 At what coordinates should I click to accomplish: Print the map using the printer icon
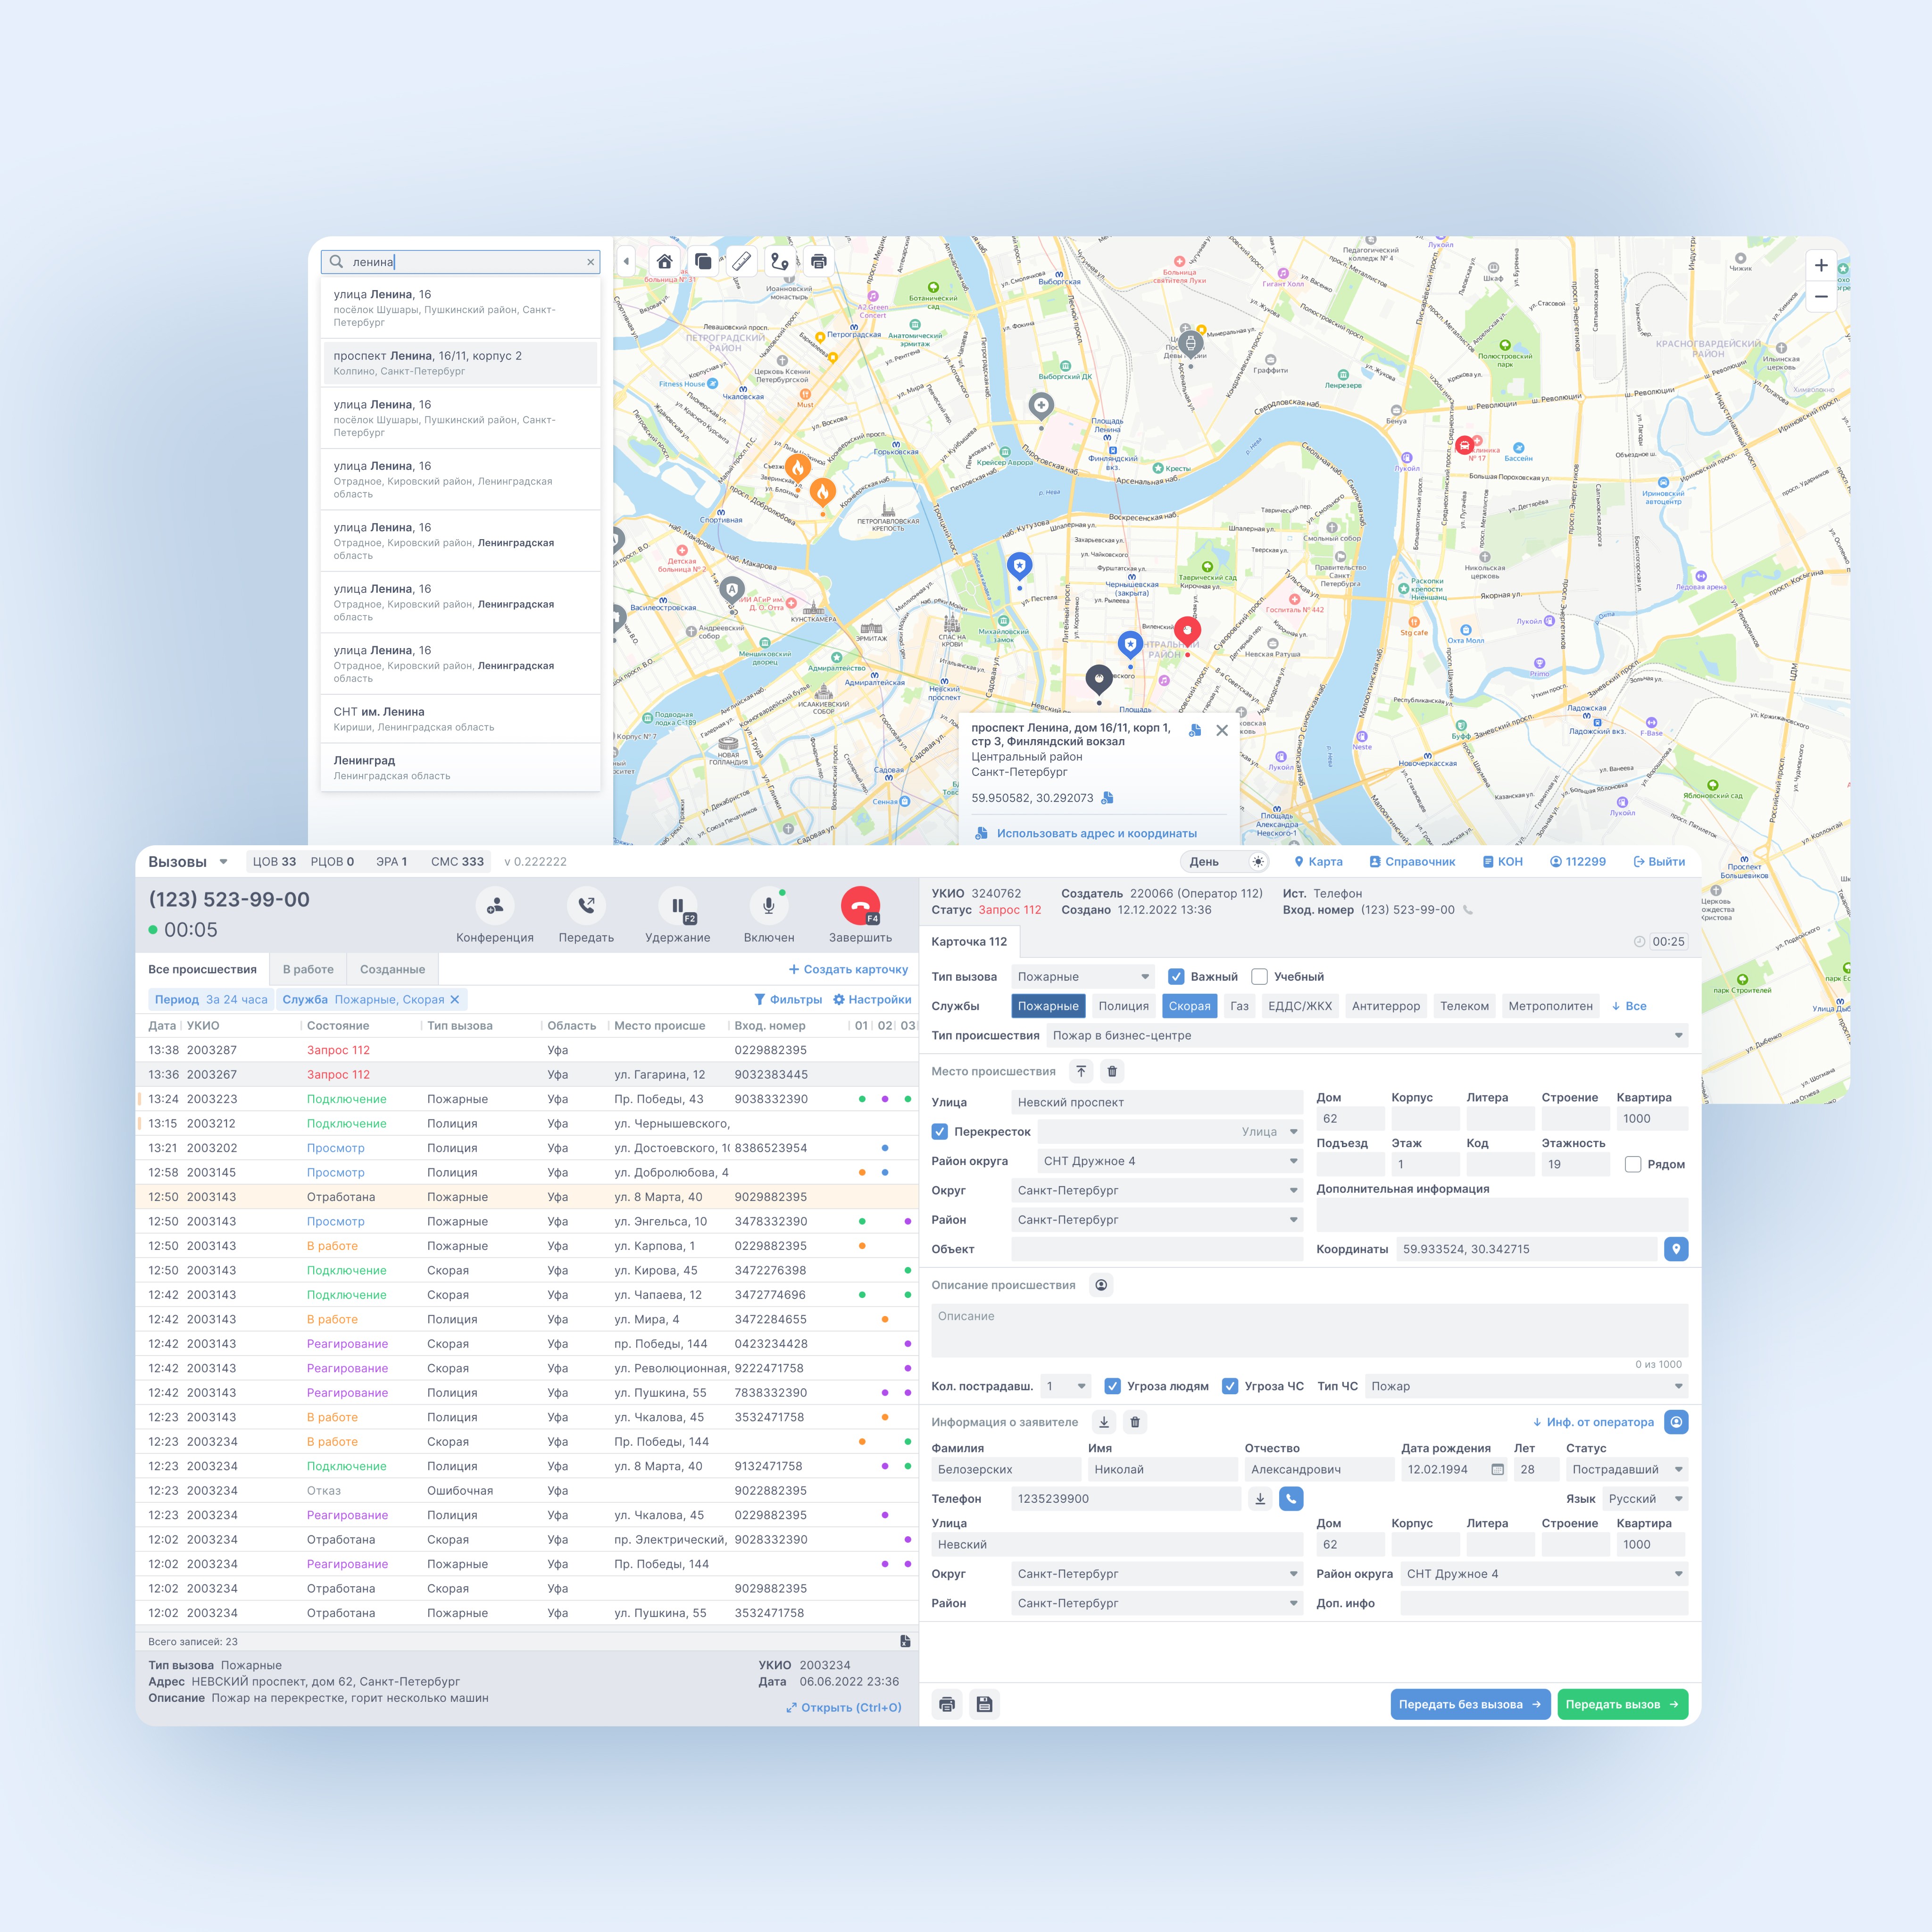pos(819,261)
